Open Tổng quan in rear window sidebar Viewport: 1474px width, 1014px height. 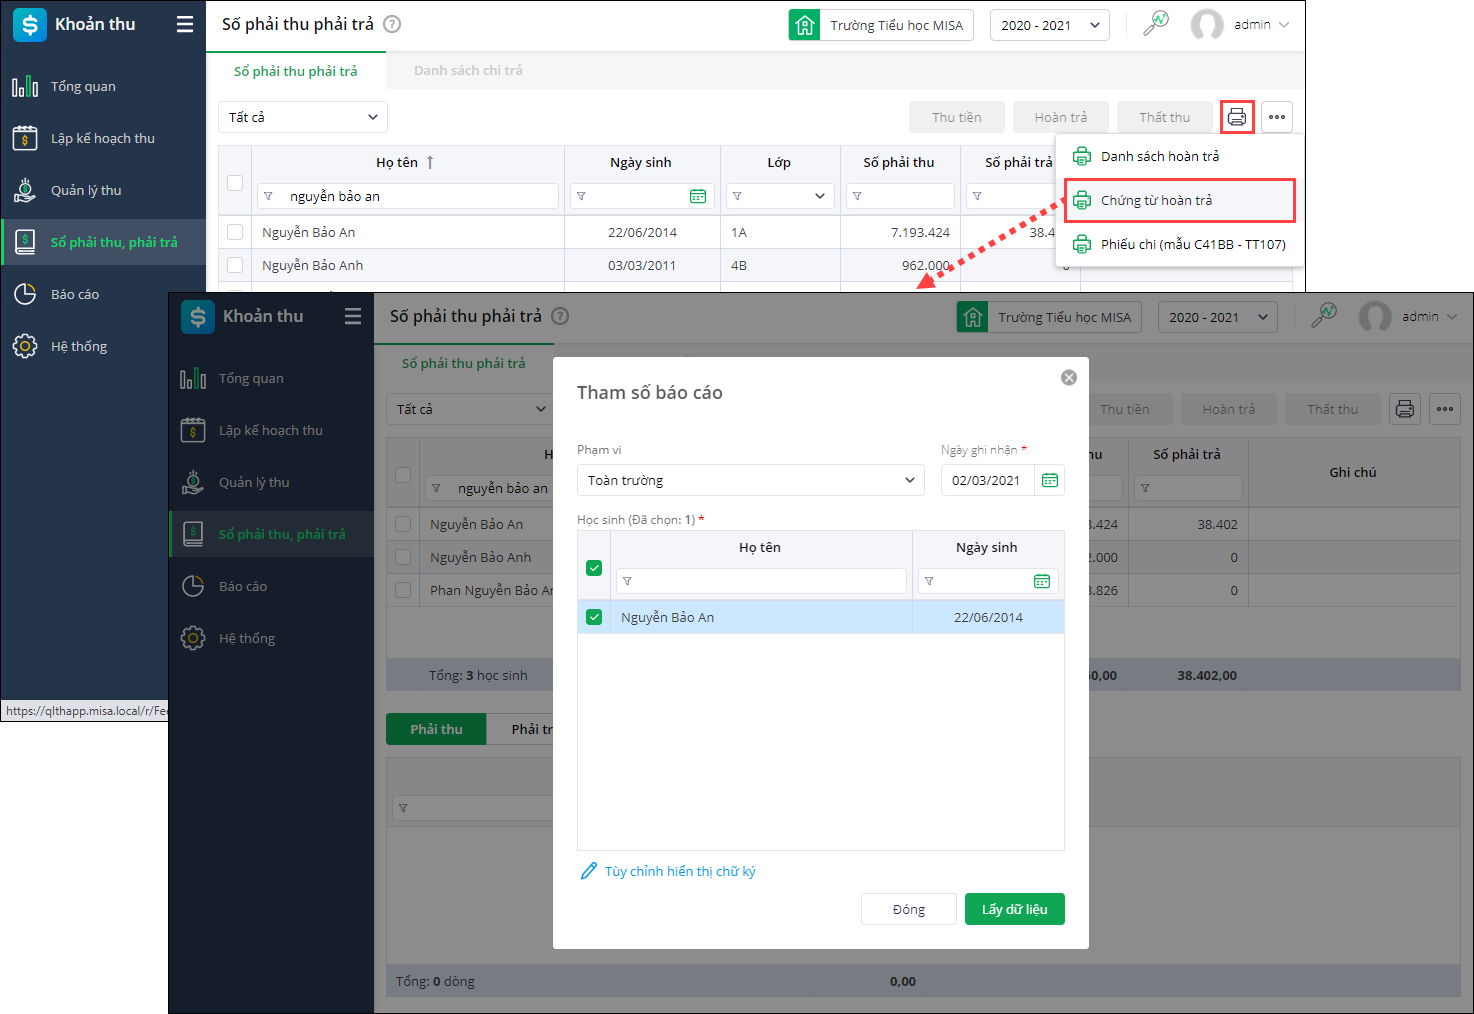click(103, 86)
